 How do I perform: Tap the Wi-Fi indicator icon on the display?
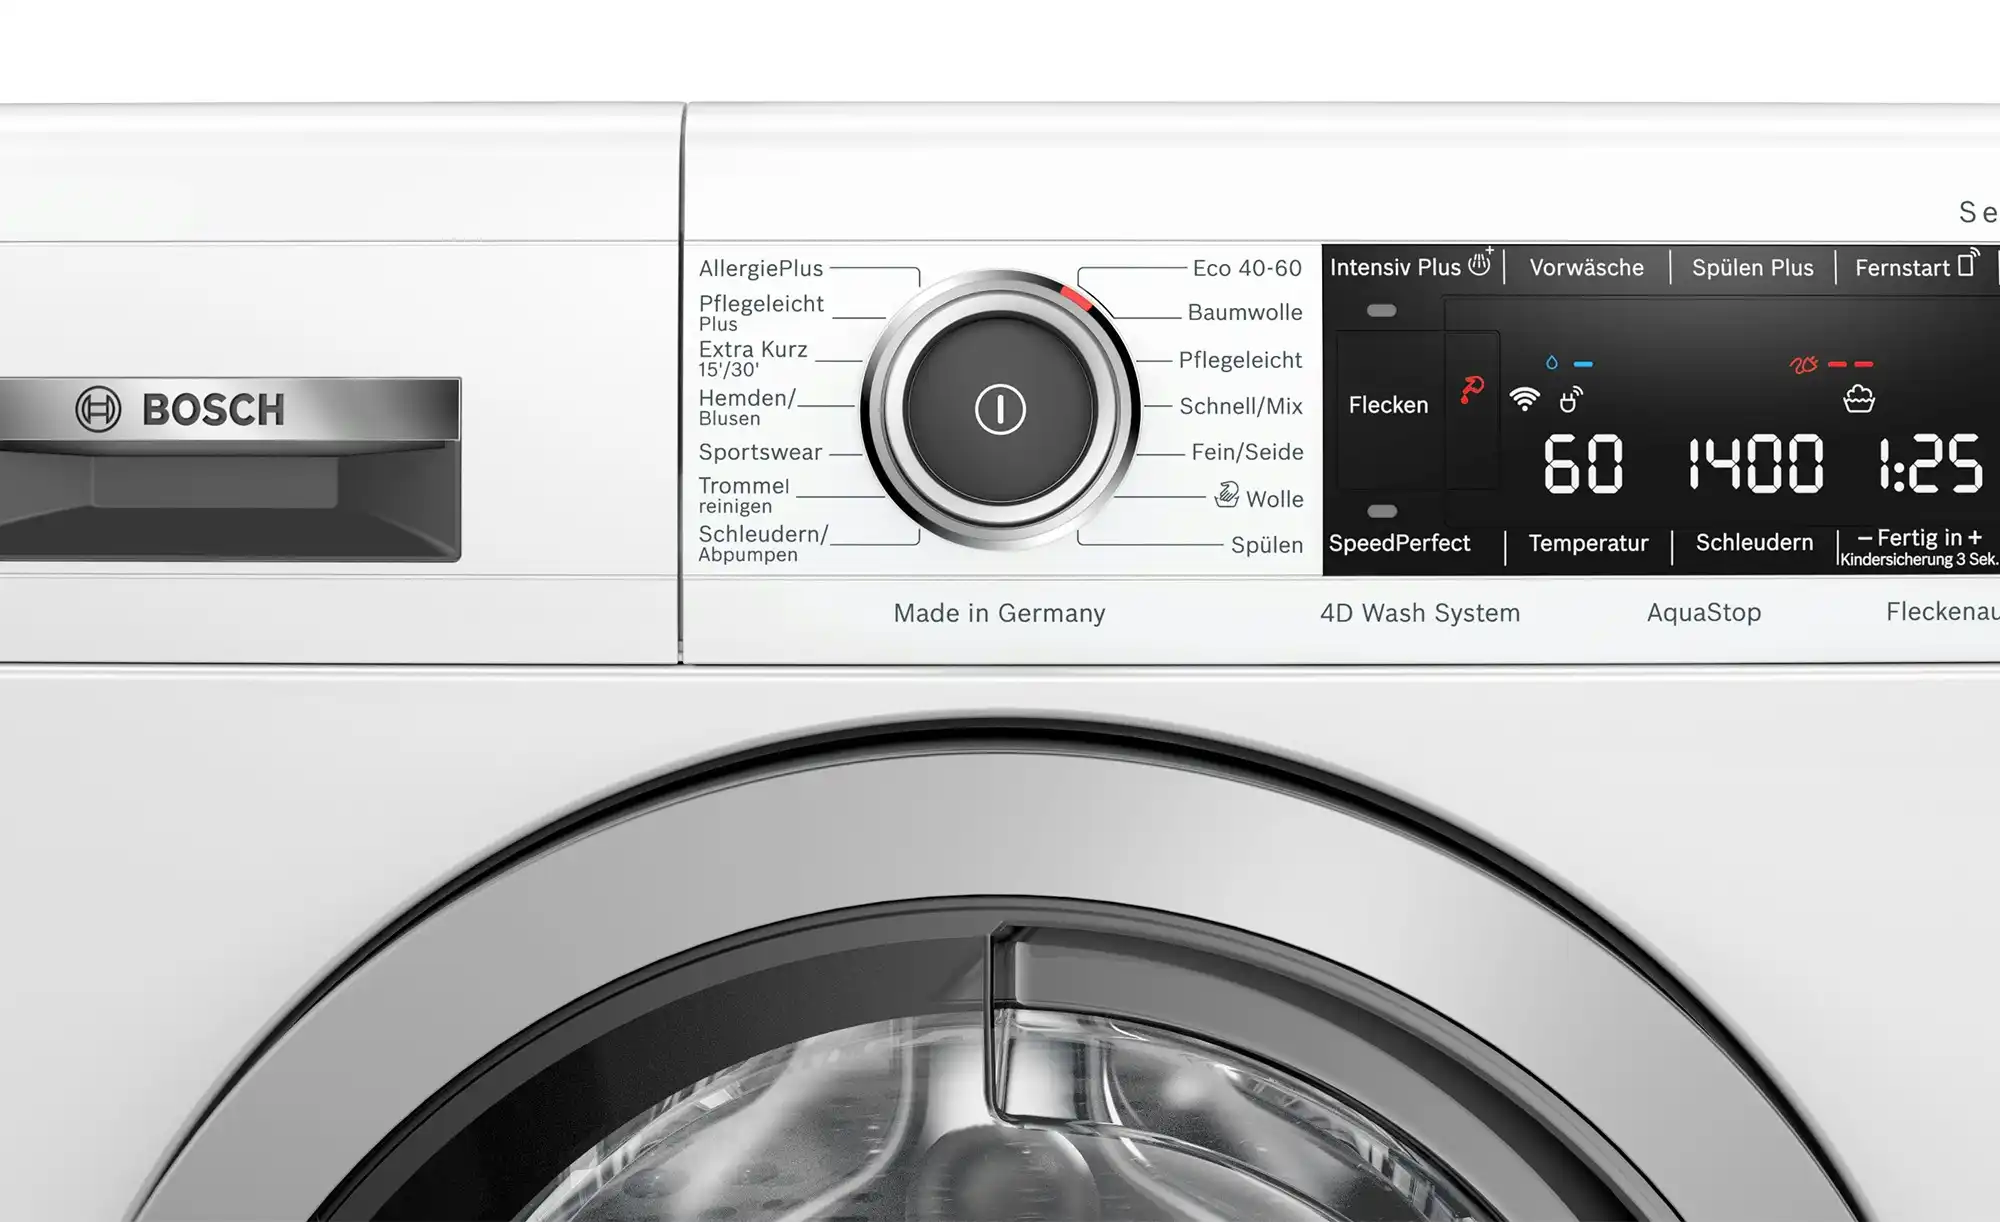tap(1524, 399)
